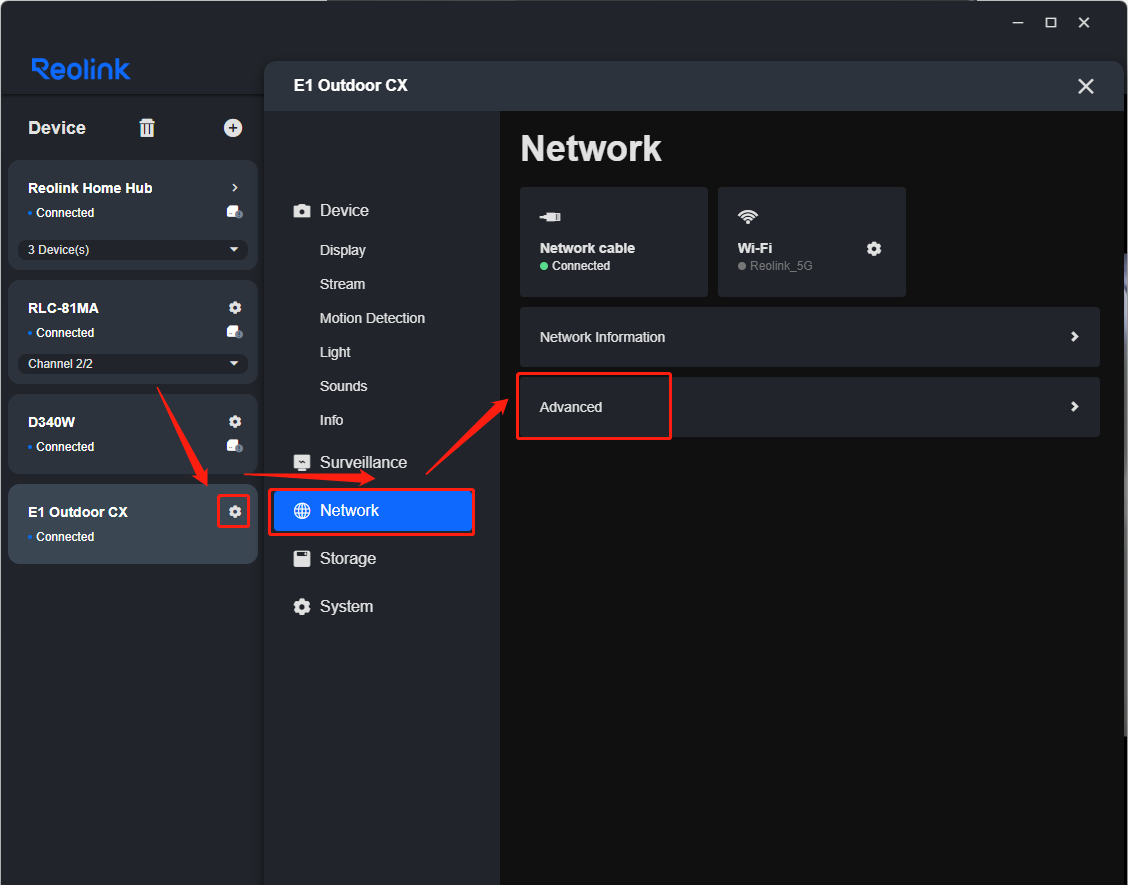Click the Network cable card
Screen dimensions: 1128x885
[614, 242]
